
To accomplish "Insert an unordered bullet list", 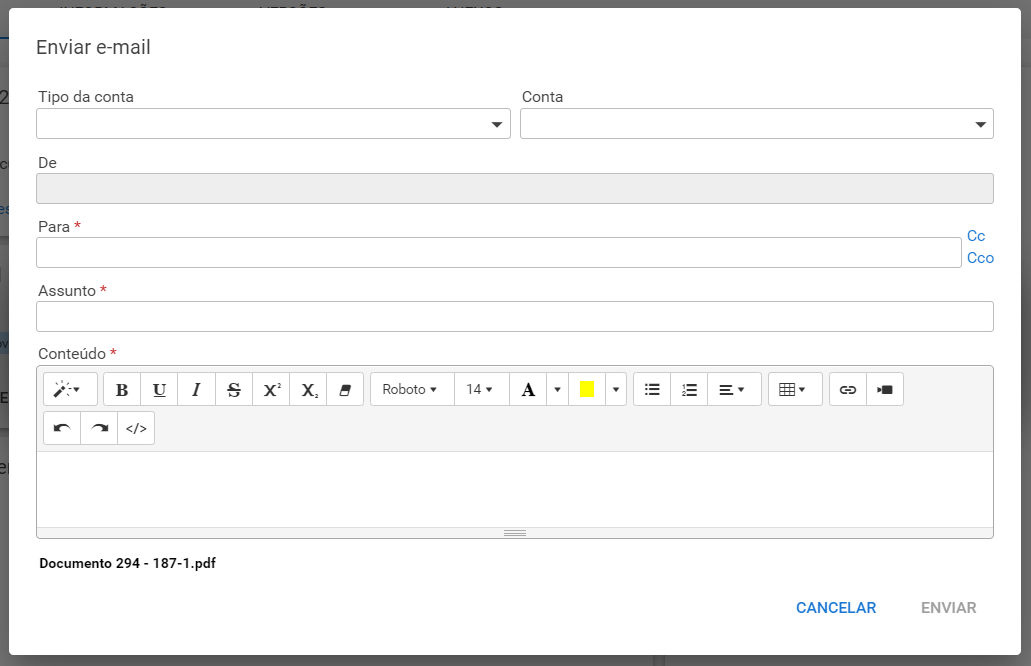I will (652, 389).
